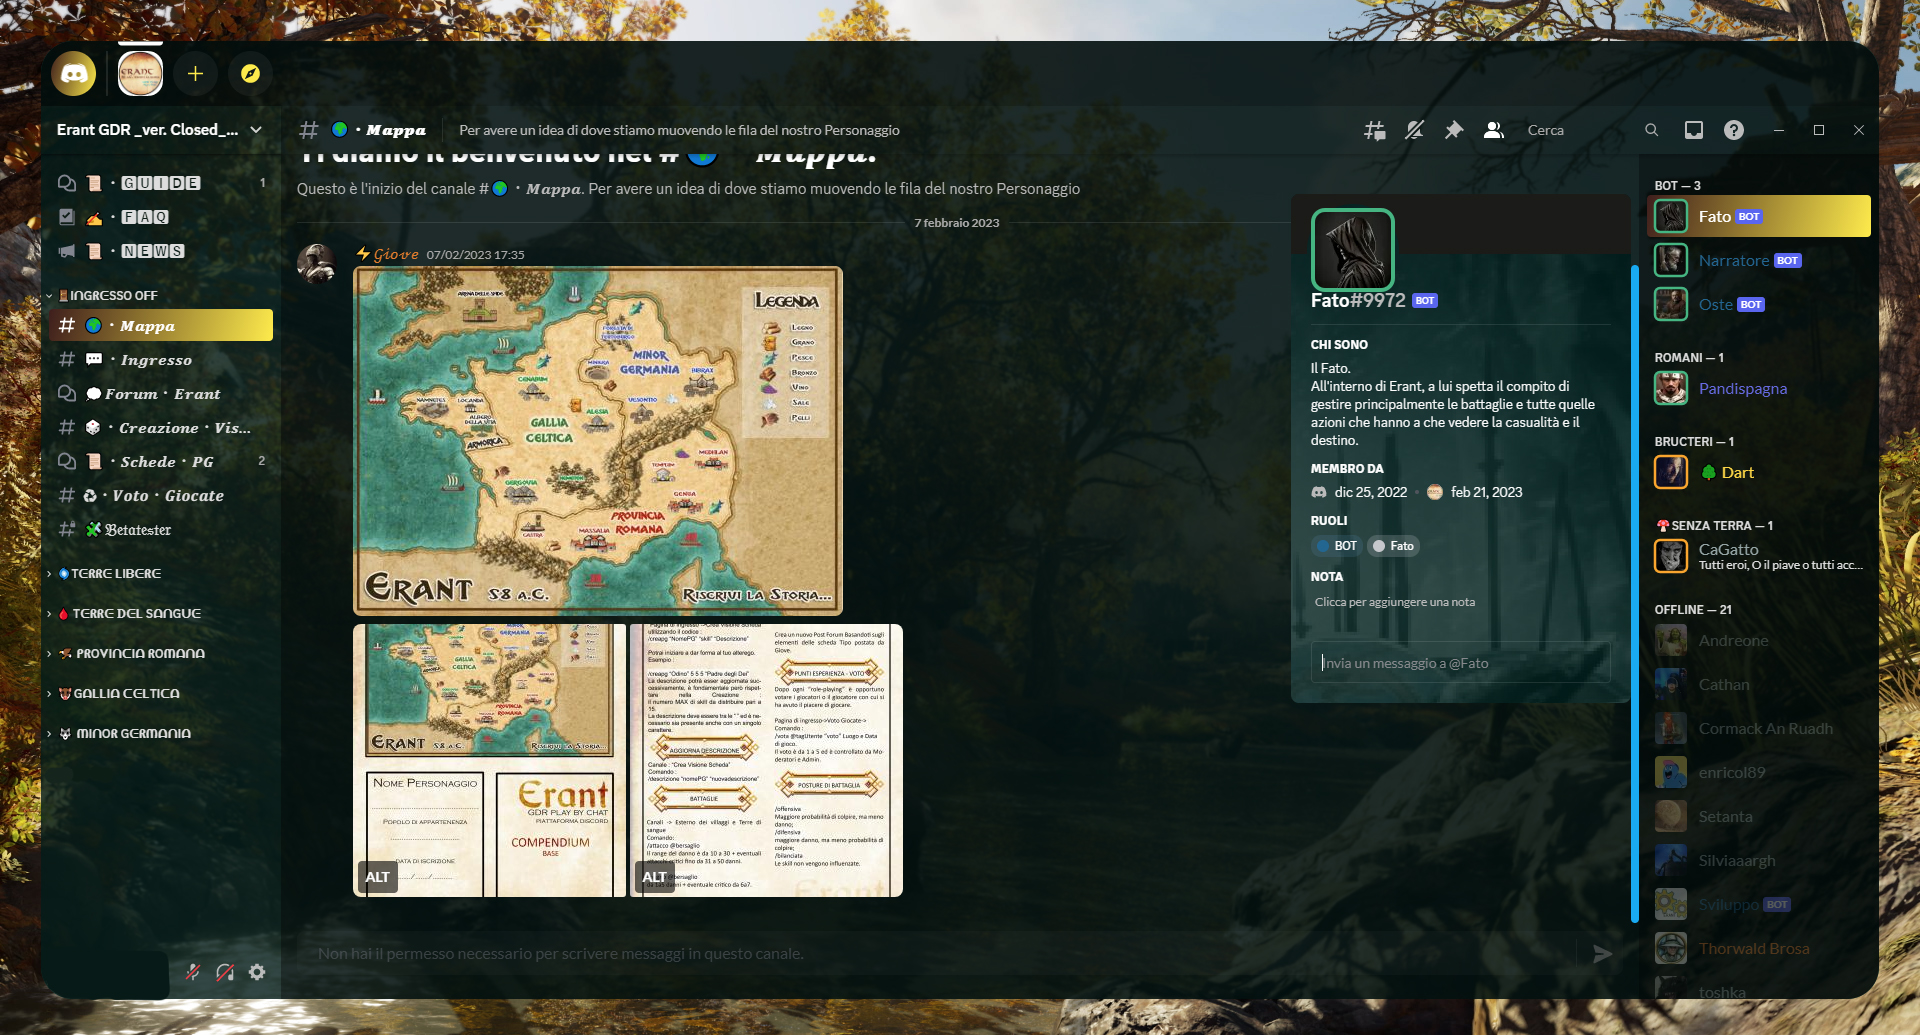
Task: Select Fato bot in member list
Action: coord(1758,216)
